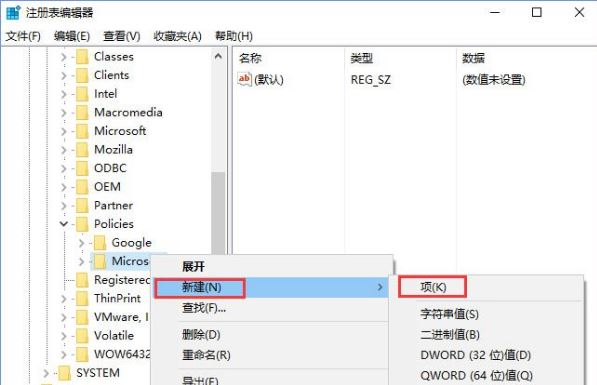Click the REG_SZ type cell
Image resolution: width=597 pixels, height=385 pixels.
[370, 80]
